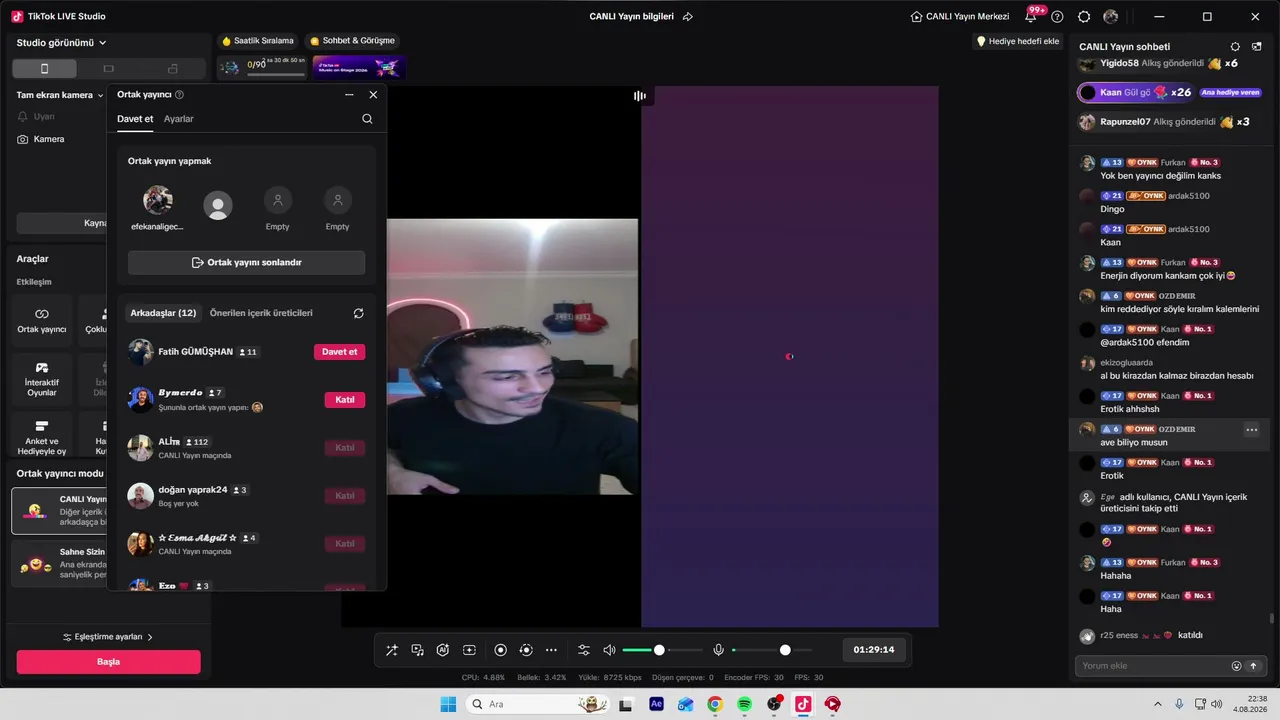The image size is (1280, 720).
Task: Share CANLI Yayın bilgileri arrow icon
Action: tap(688, 17)
